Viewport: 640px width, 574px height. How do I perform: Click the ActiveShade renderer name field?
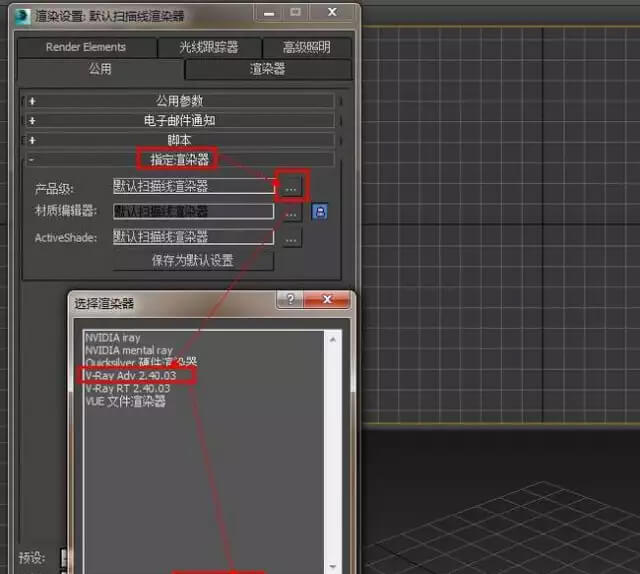tap(193, 237)
